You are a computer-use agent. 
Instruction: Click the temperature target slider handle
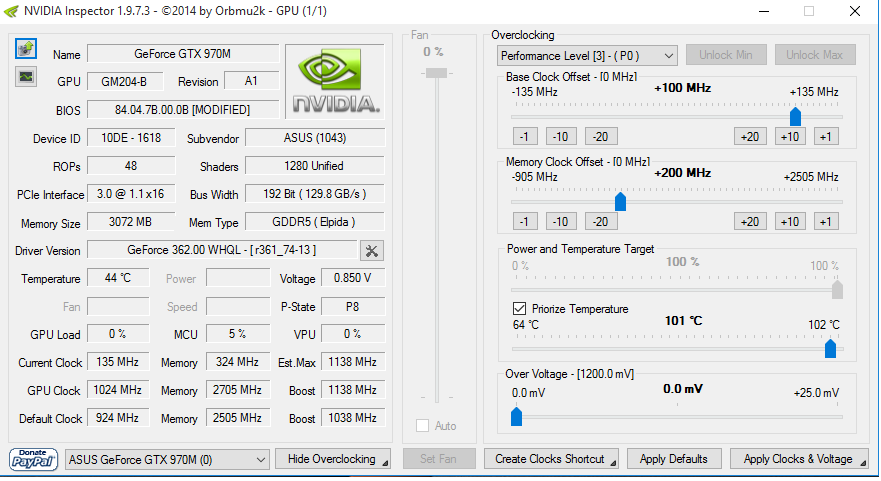pos(830,348)
